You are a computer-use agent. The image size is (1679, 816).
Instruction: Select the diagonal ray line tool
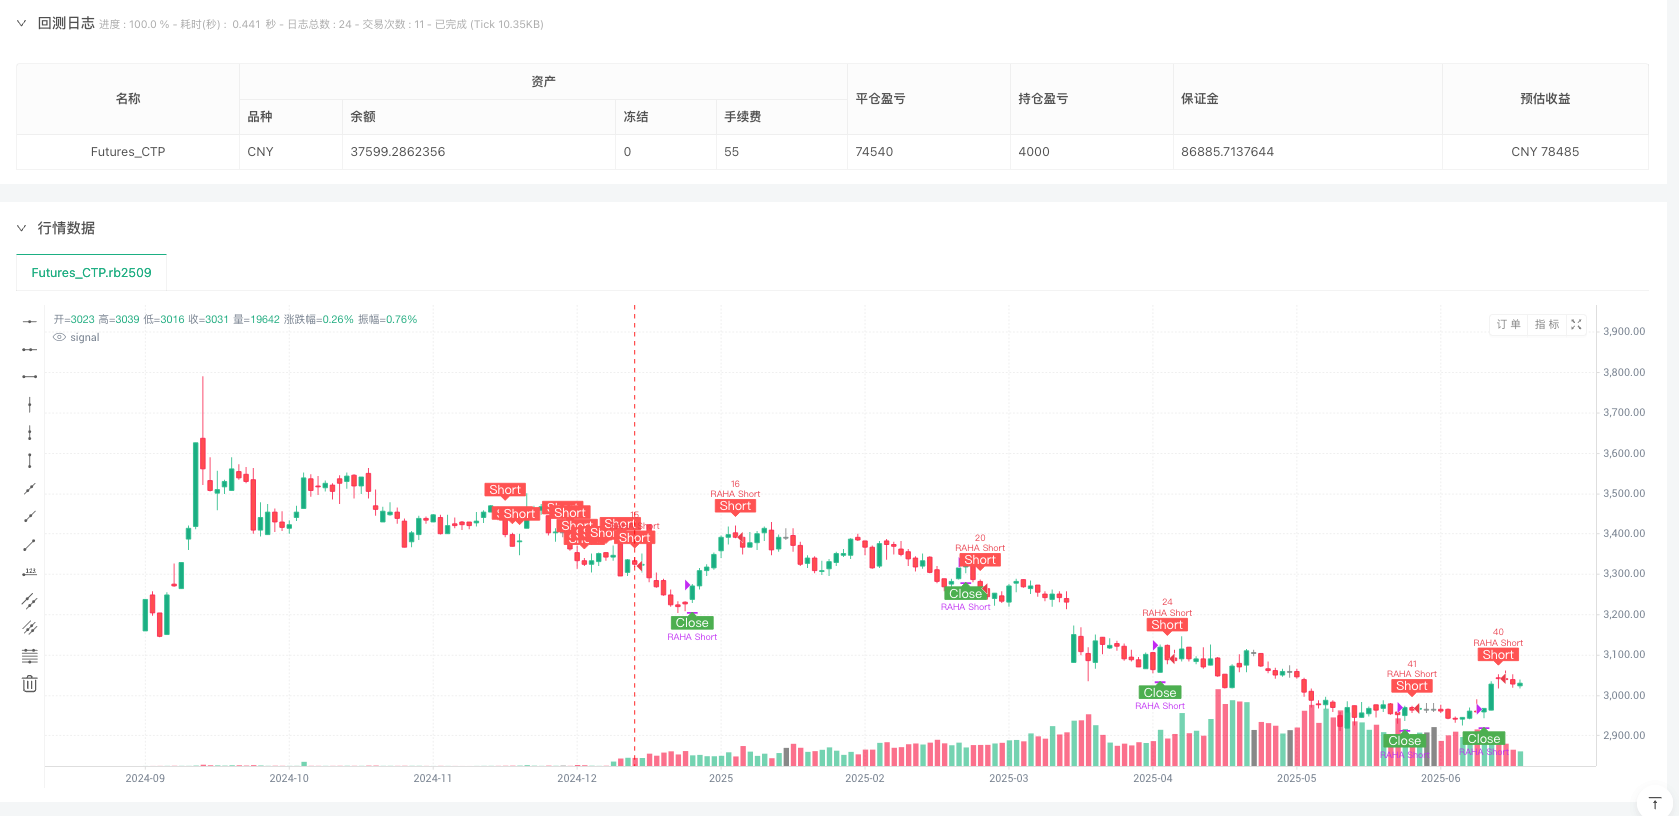30,517
